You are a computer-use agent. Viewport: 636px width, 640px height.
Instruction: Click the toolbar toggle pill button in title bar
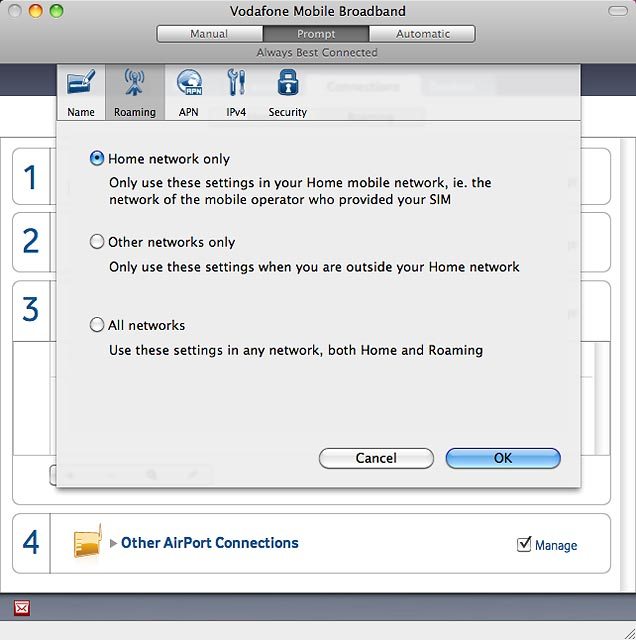pyautogui.click(x=618, y=11)
